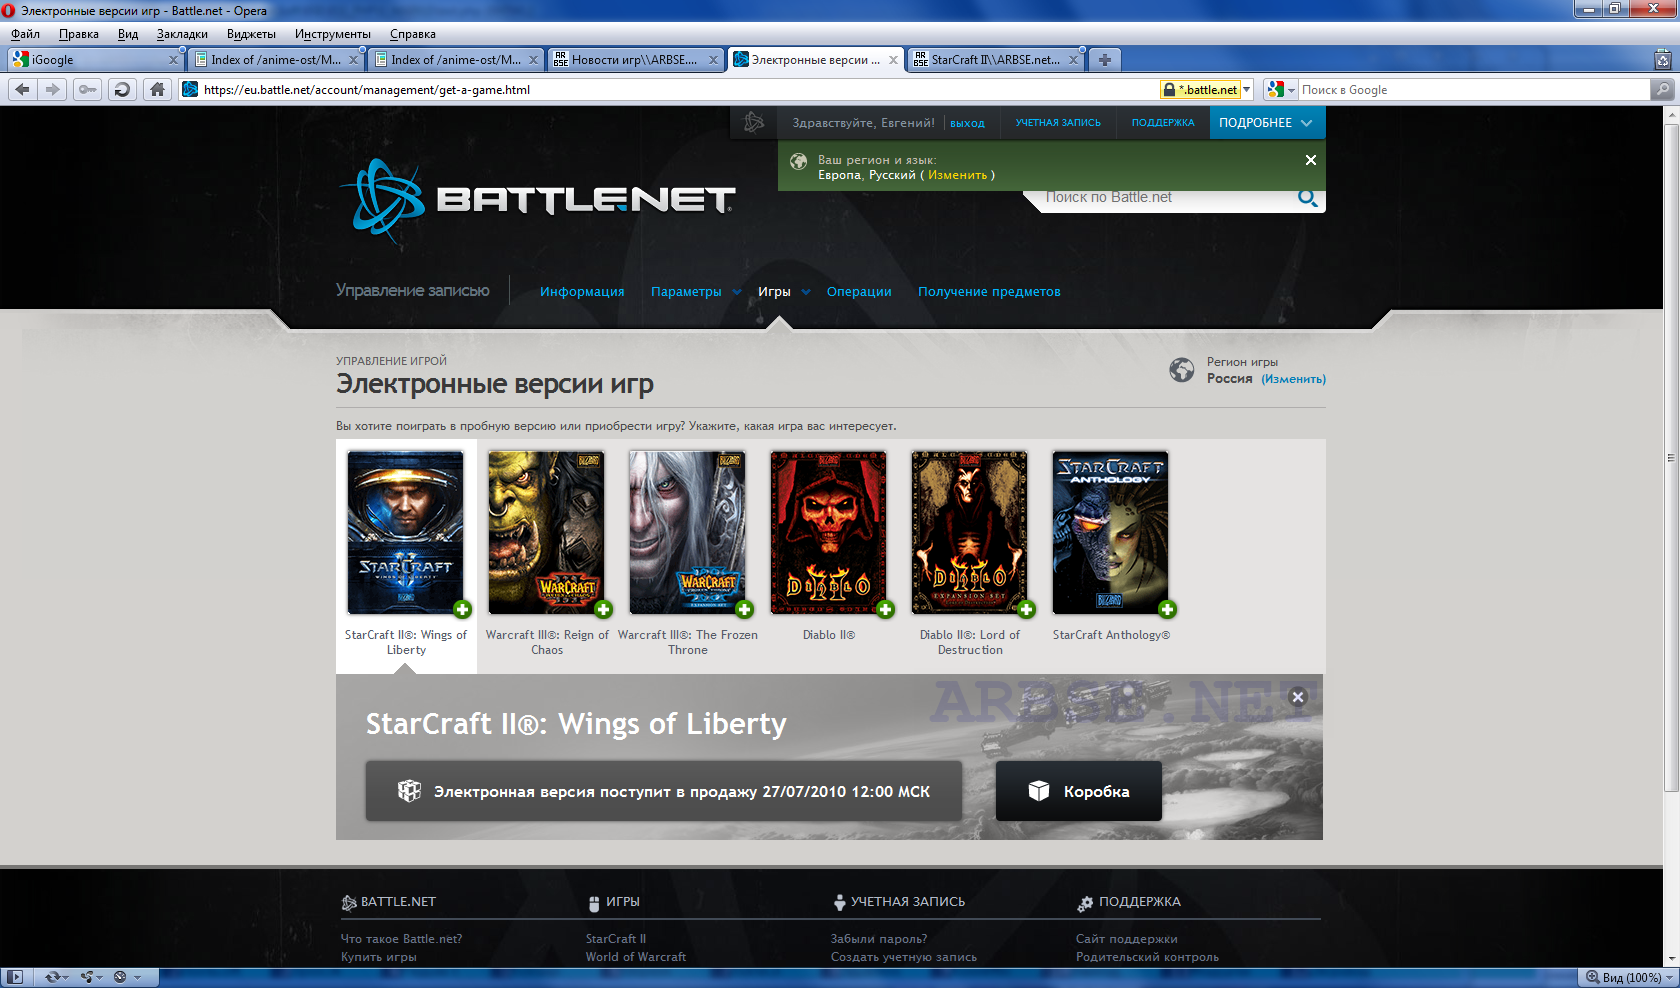
Task: Add StarCraft Anthology with green plus badge
Action: [1167, 609]
